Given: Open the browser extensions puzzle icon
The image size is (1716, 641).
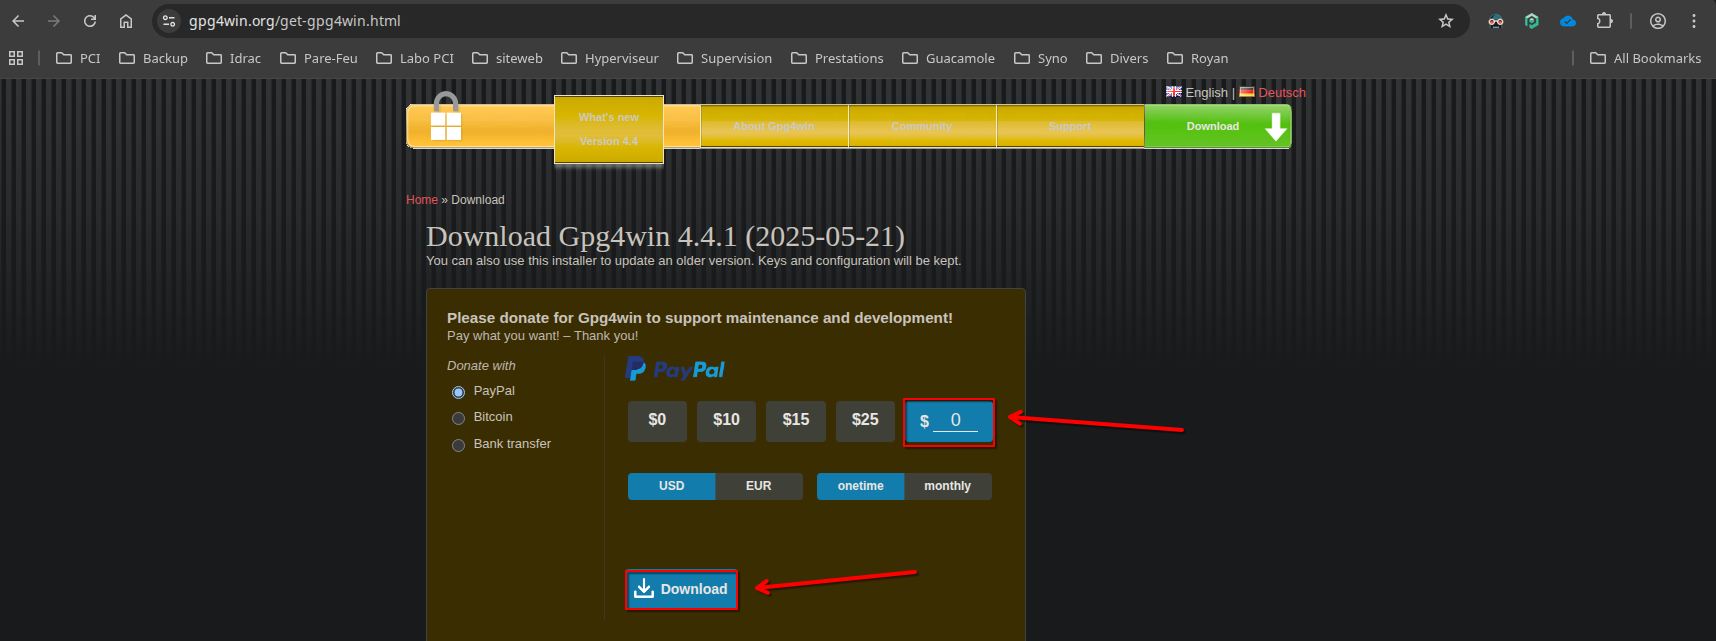Looking at the screenshot, I should (1604, 21).
